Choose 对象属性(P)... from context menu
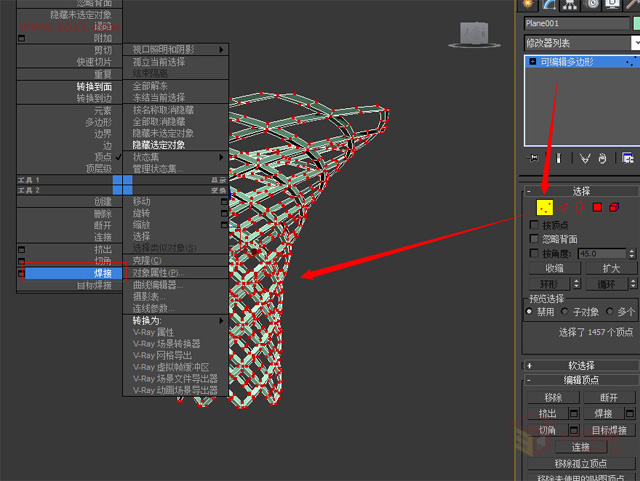Viewport: 640px width, 481px height. (x=158, y=273)
